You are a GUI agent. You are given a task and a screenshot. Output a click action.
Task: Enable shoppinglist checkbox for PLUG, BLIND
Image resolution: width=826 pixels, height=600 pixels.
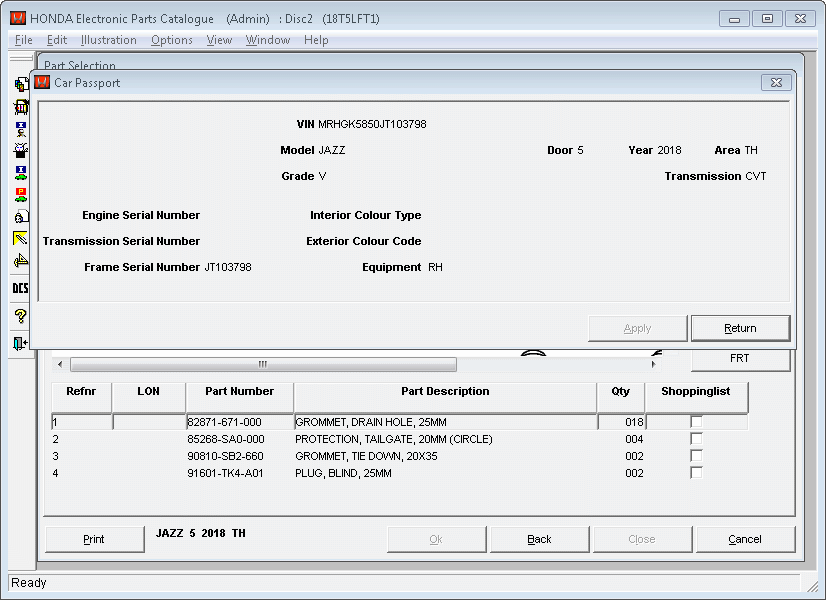(696, 473)
